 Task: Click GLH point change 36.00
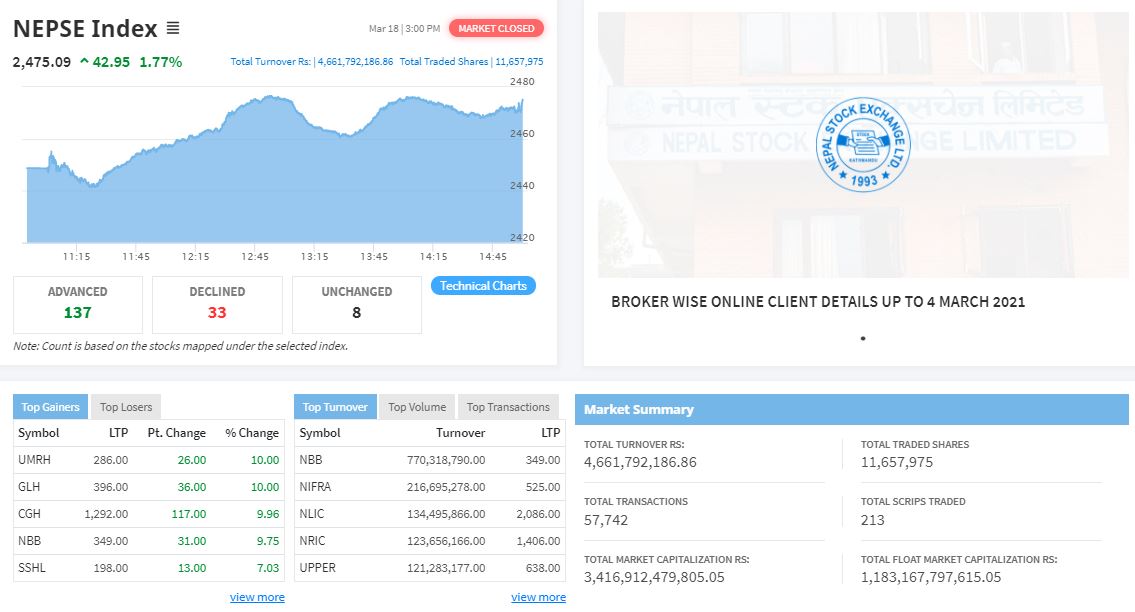pyautogui.click(x=192, y=487)
